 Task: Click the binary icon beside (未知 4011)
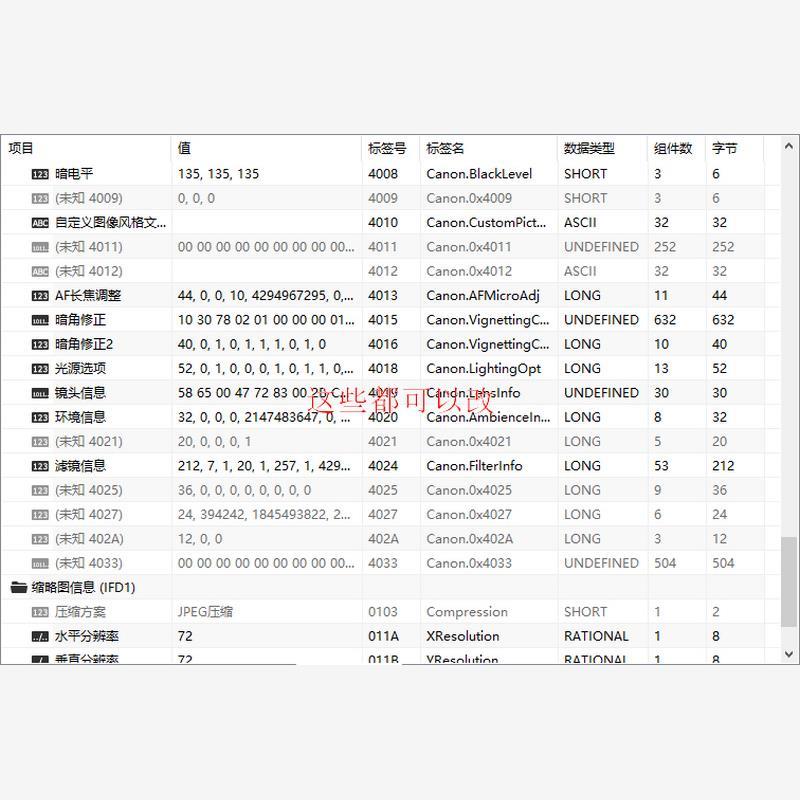[x=40, y=247]
